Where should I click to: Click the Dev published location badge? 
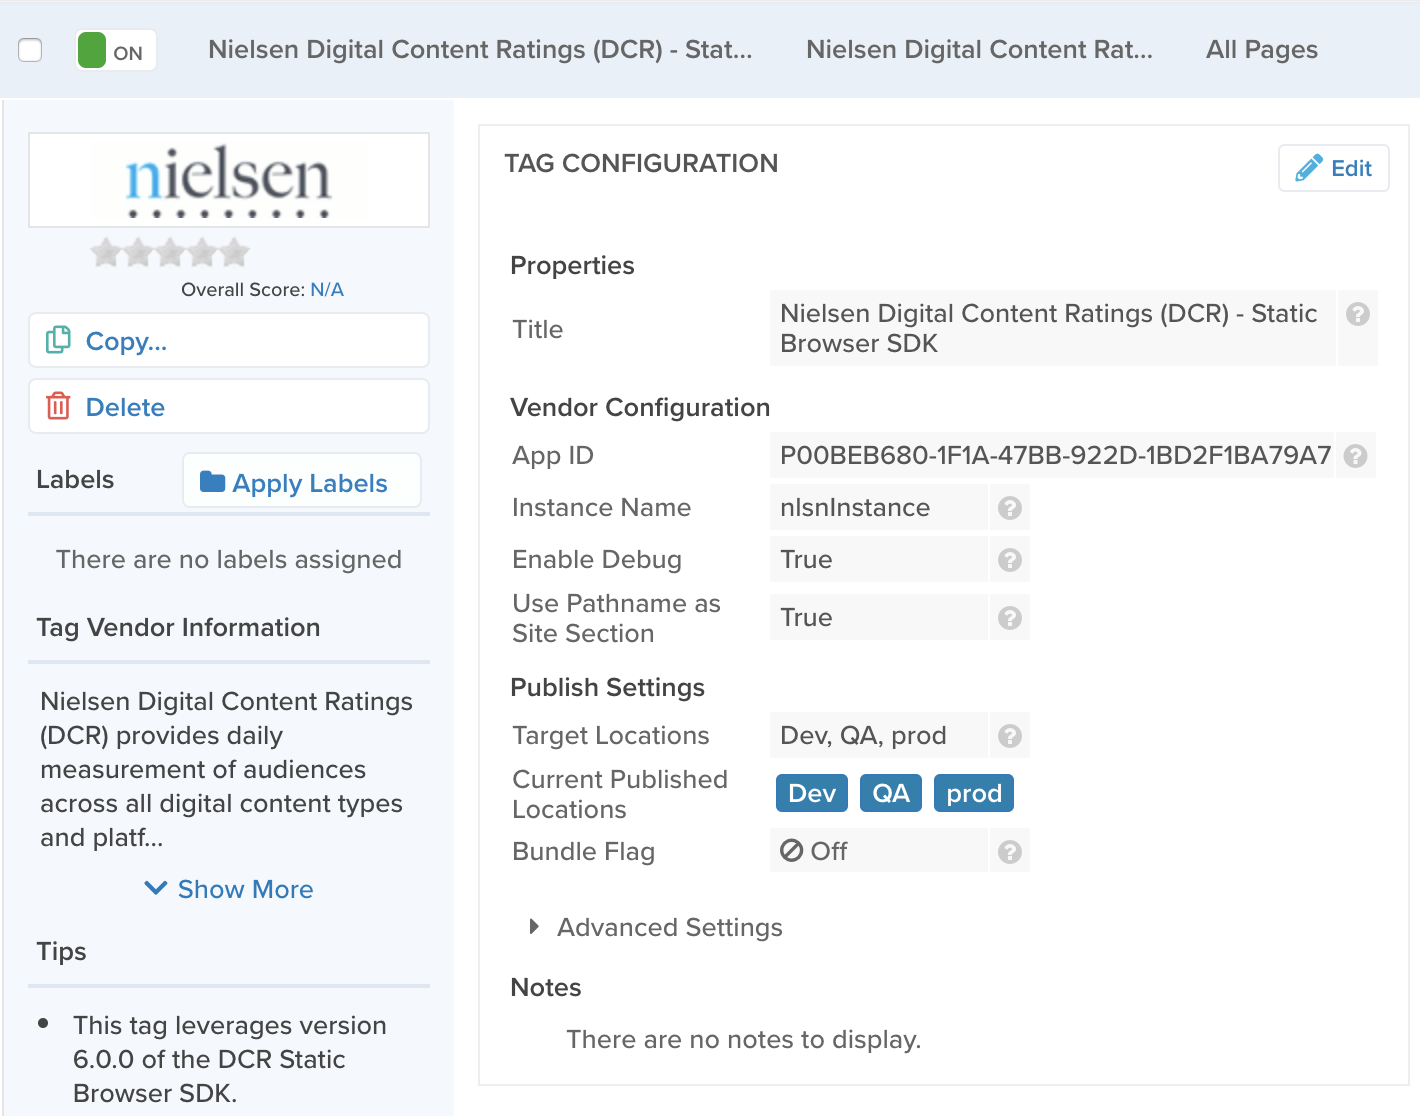812,793
